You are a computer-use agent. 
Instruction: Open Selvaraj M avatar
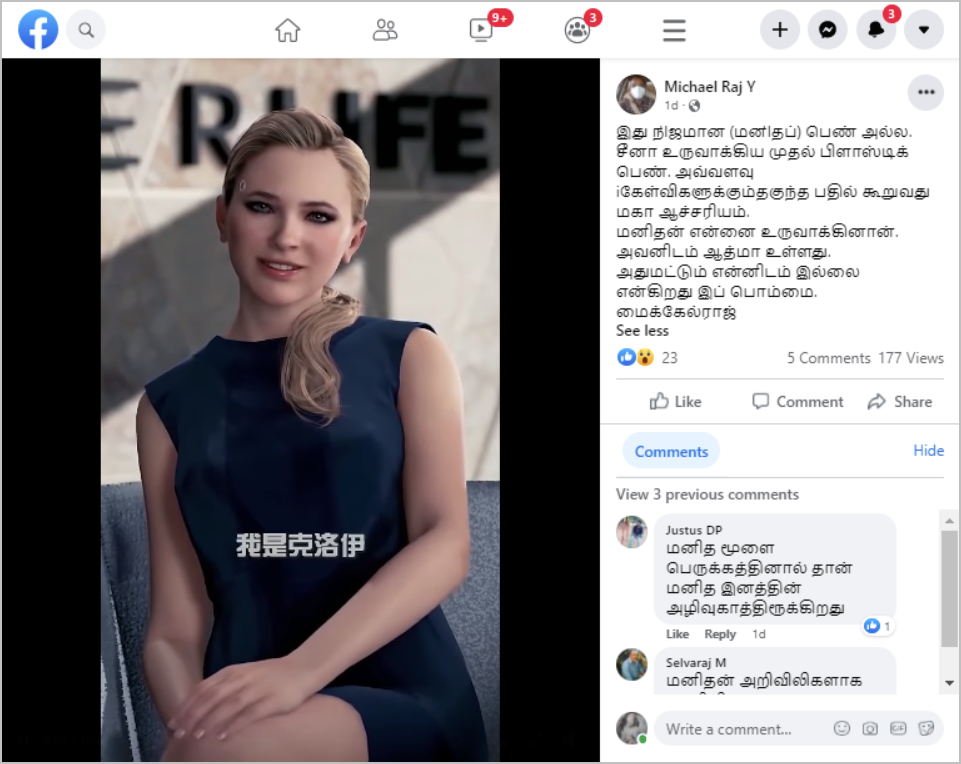(x=632, y=665)
